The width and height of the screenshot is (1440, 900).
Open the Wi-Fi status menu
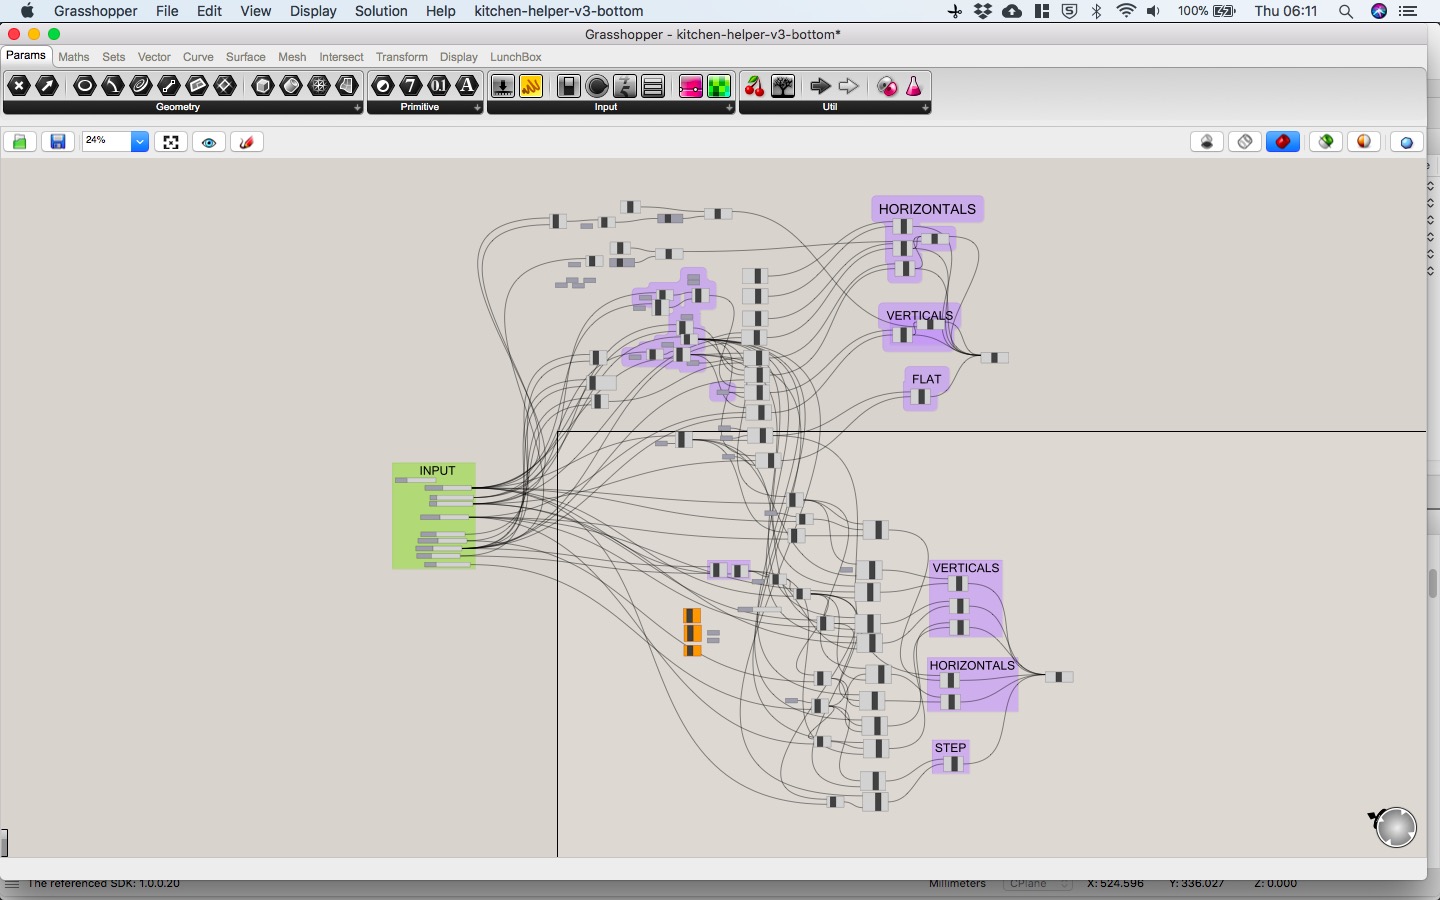click(x=1127, y=11)
